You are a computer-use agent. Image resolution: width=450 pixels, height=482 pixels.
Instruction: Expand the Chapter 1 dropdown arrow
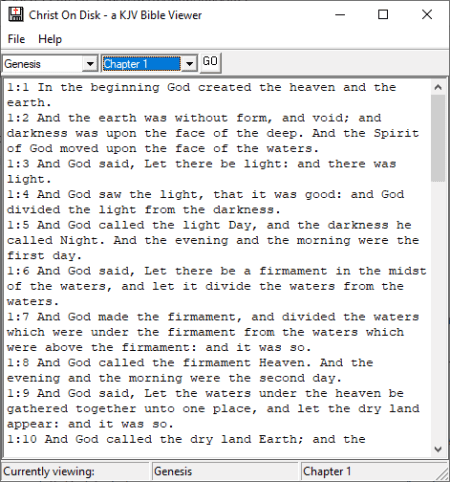pos(189,63)
